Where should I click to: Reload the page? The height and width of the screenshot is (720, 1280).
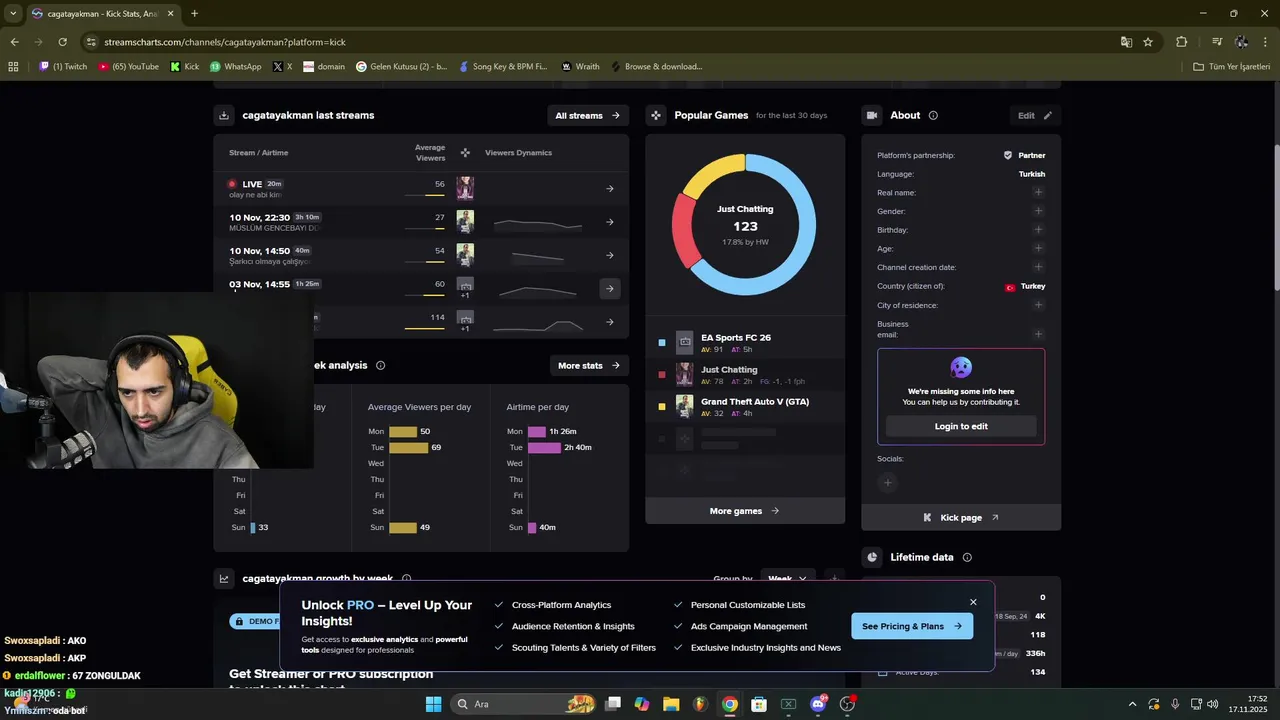click(62, 42)
